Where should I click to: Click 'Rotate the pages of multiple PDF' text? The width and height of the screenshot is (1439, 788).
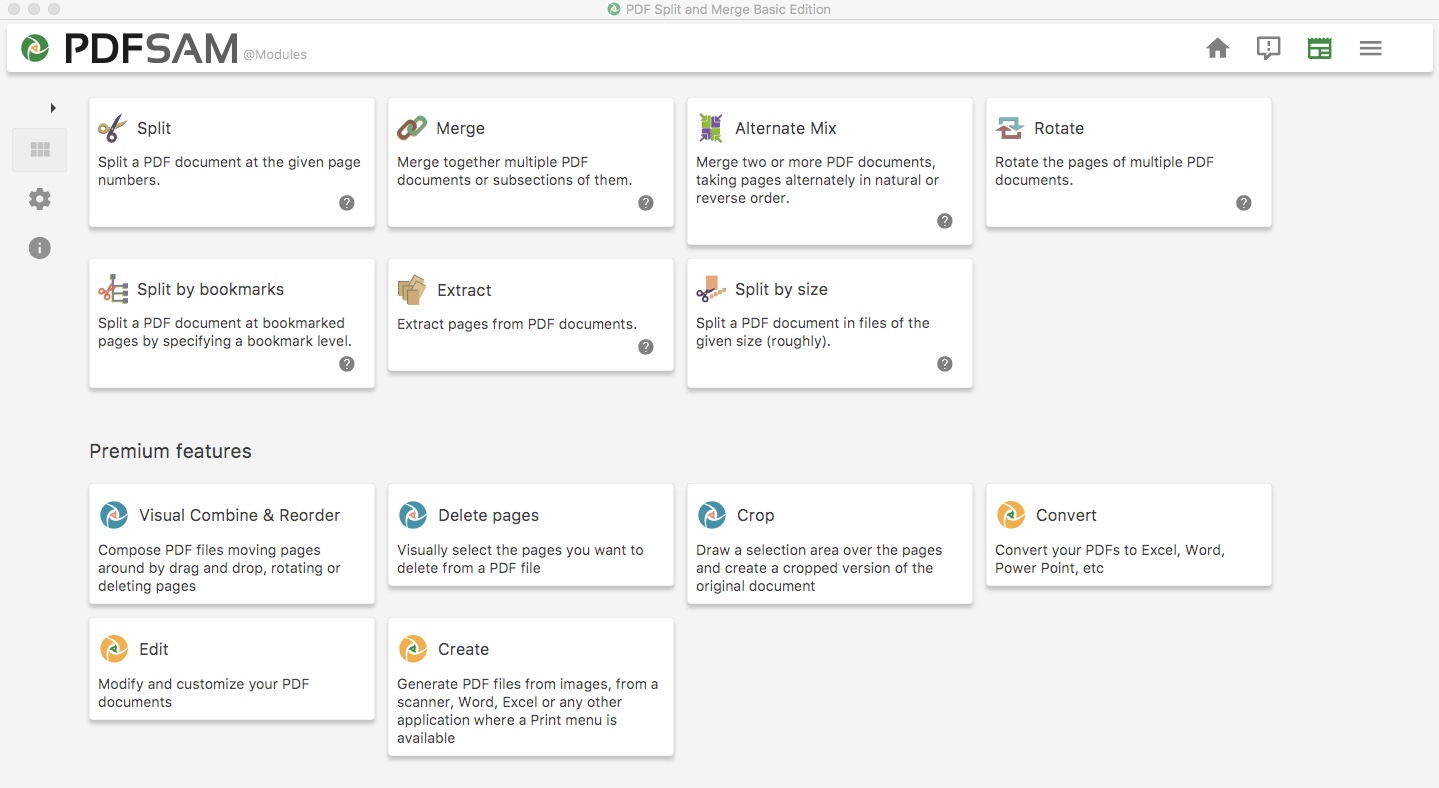point(1104,162)
